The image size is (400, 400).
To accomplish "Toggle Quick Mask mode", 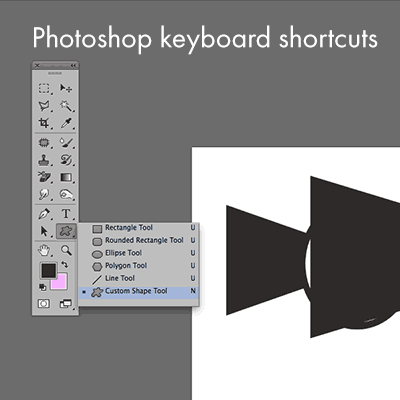I will (44, 304).
